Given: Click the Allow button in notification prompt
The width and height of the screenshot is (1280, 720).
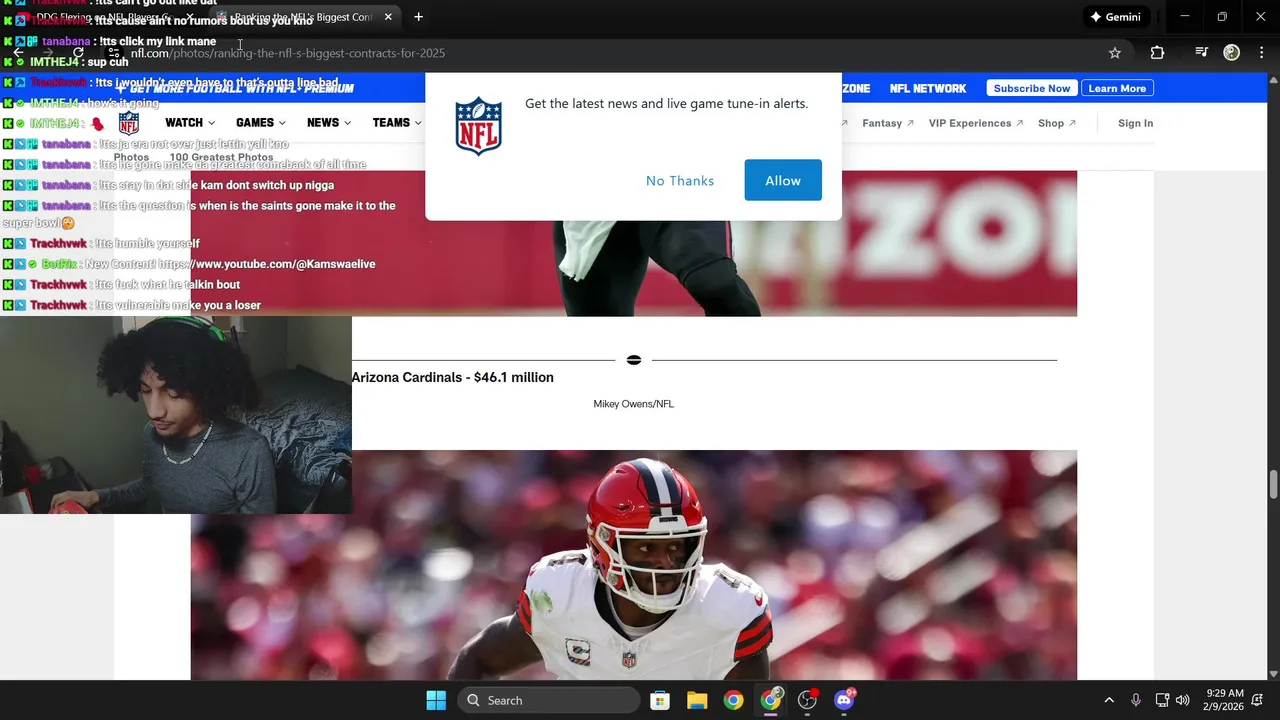Looking at the screenshot, I should (x=783, y=180).
